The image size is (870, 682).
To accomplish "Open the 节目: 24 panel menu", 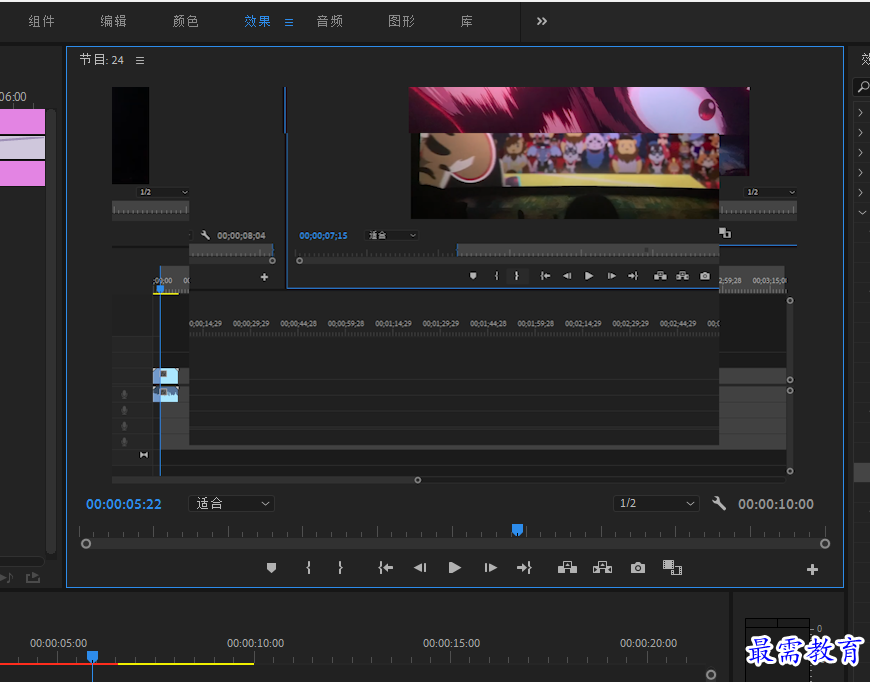I will (x=140, y=60).
